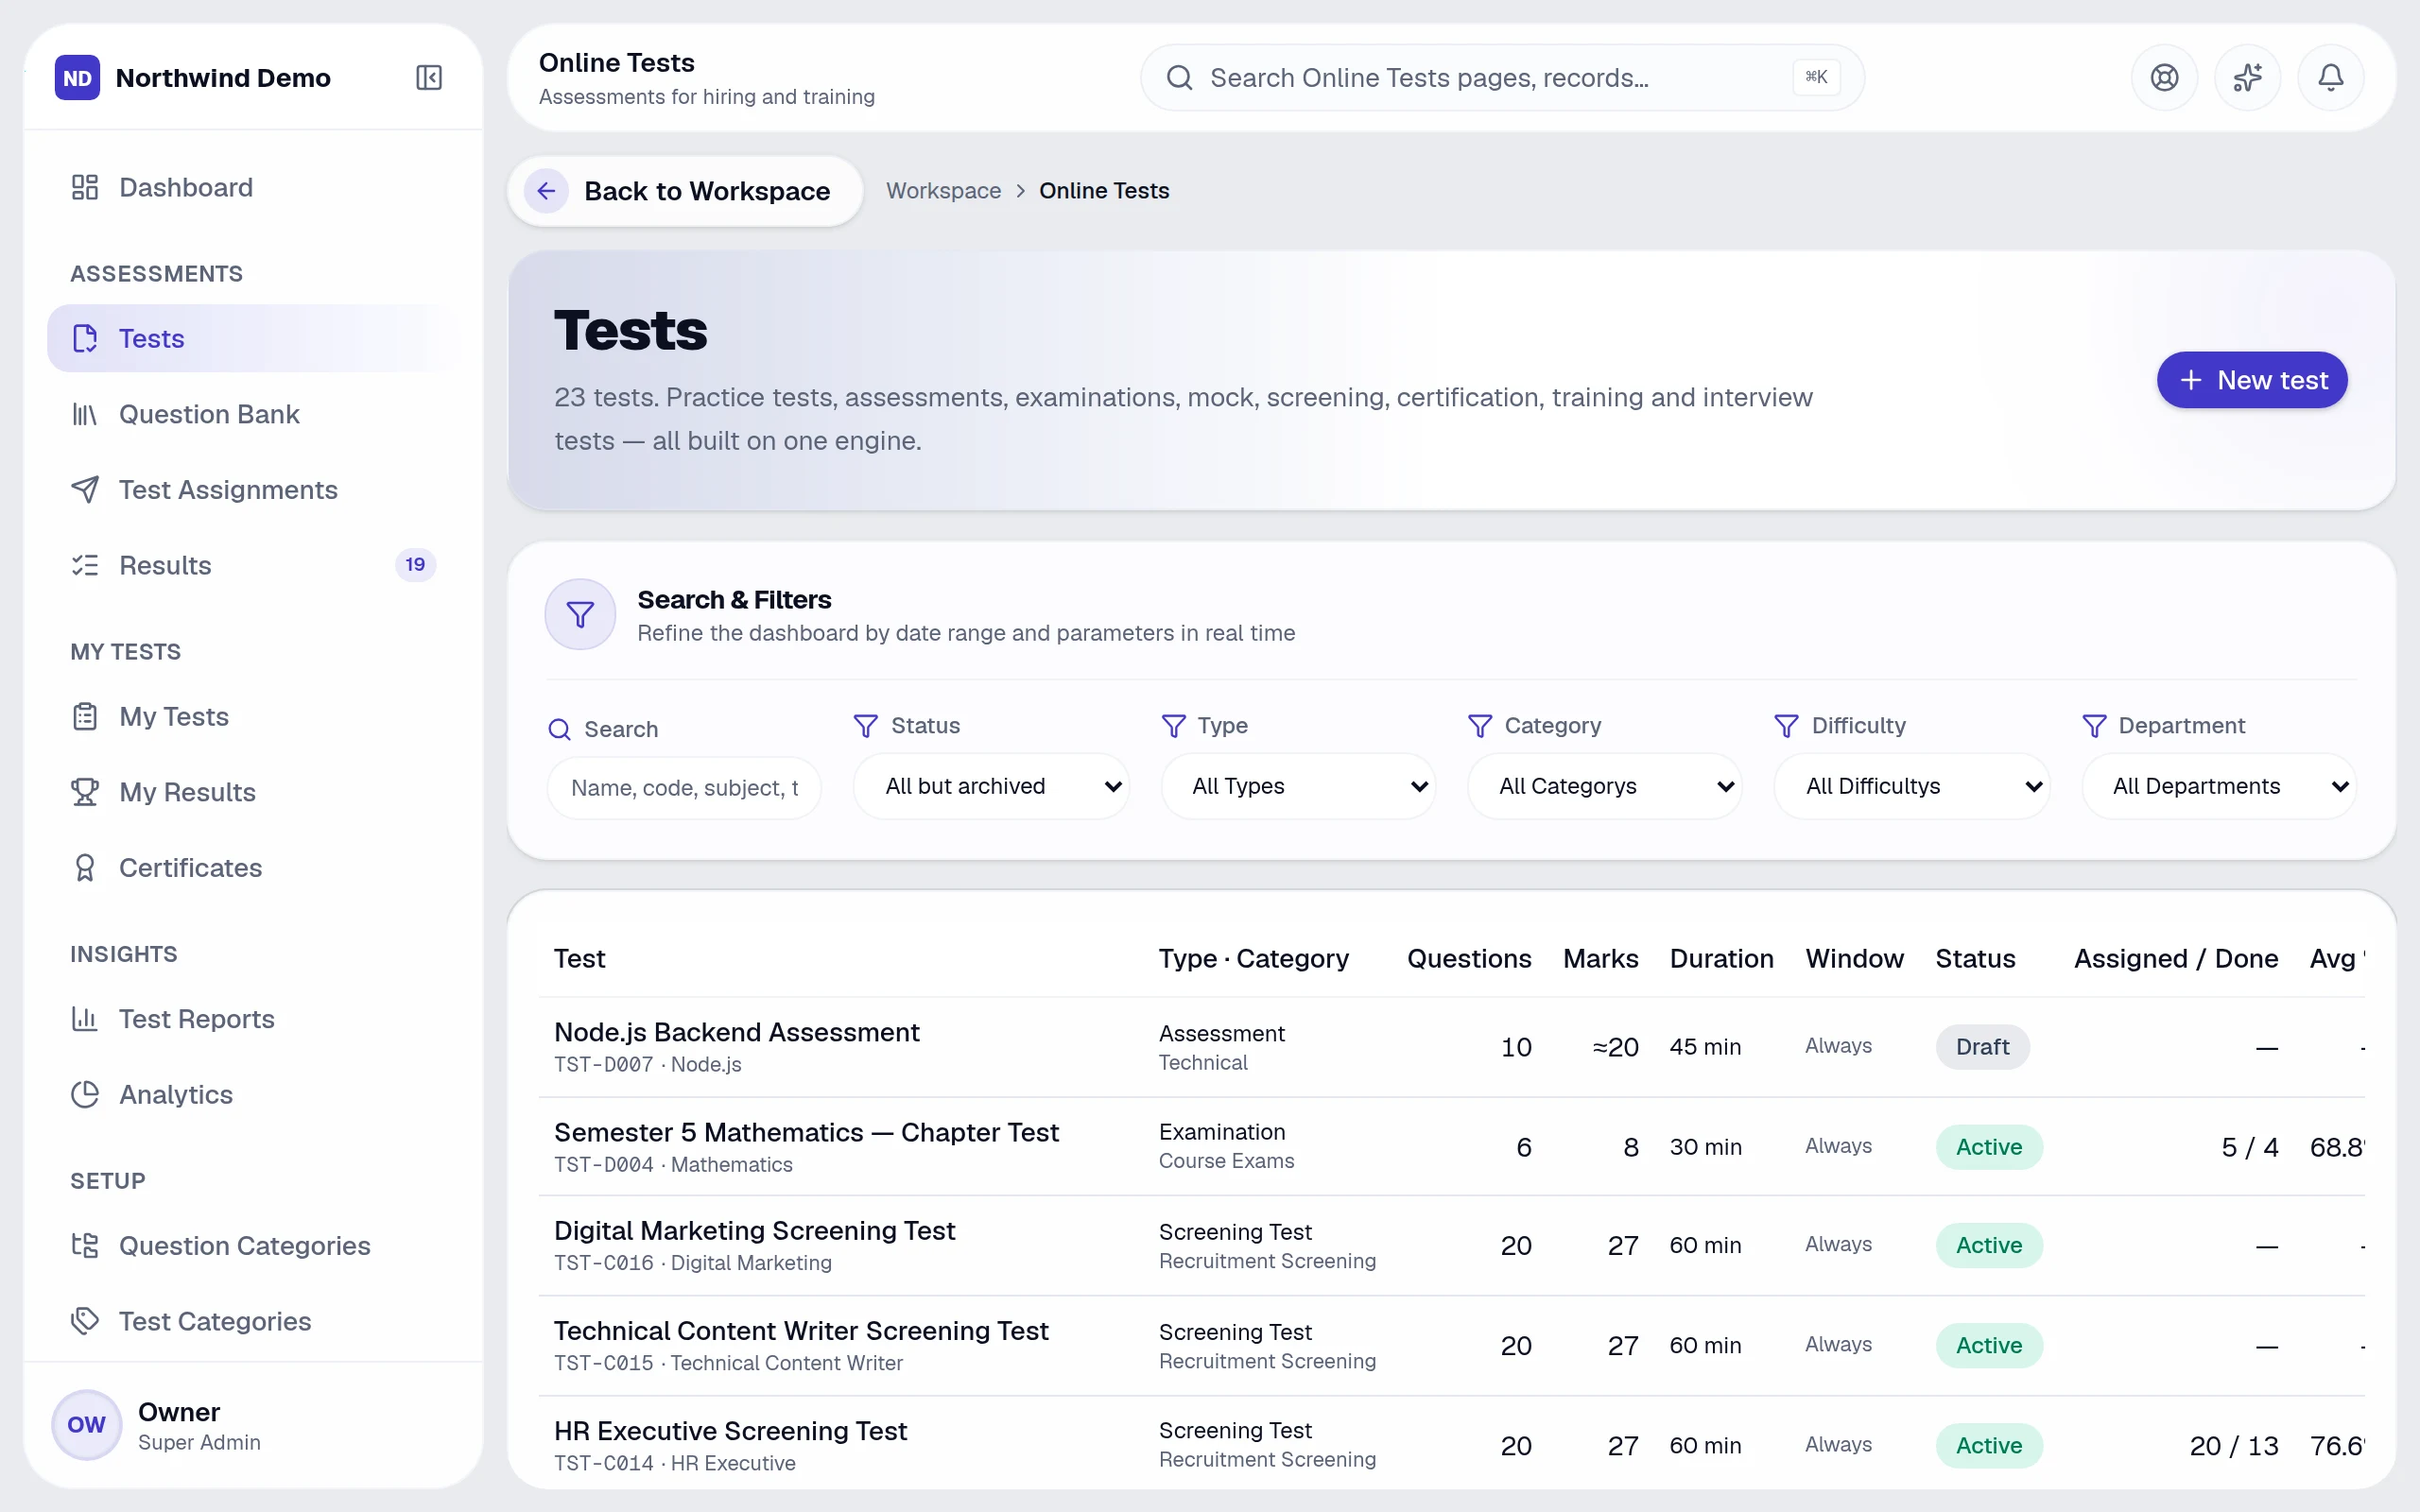Viewport: 2420px width, 1512px height.
Task: Open HR Executive Screening Test row
Action: pyautogui.click(x=1451, y=1445)
